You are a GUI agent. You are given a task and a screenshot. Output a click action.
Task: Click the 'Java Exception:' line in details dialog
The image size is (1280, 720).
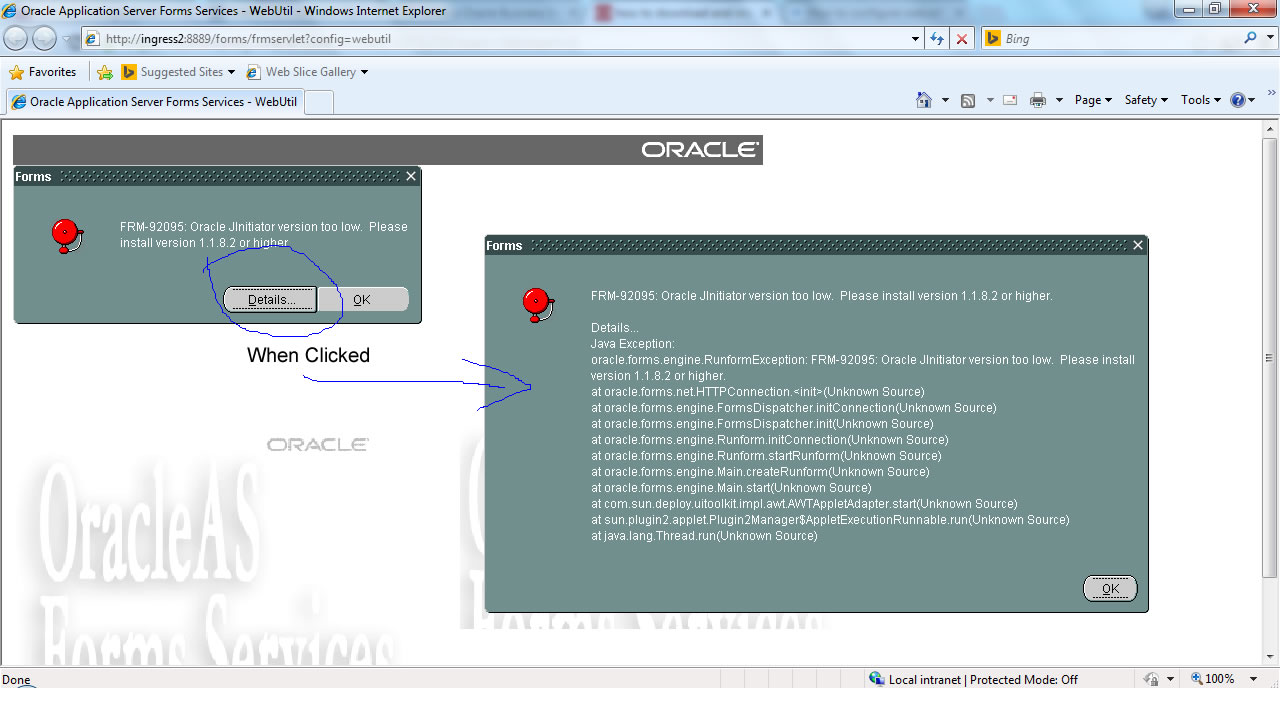633,344
